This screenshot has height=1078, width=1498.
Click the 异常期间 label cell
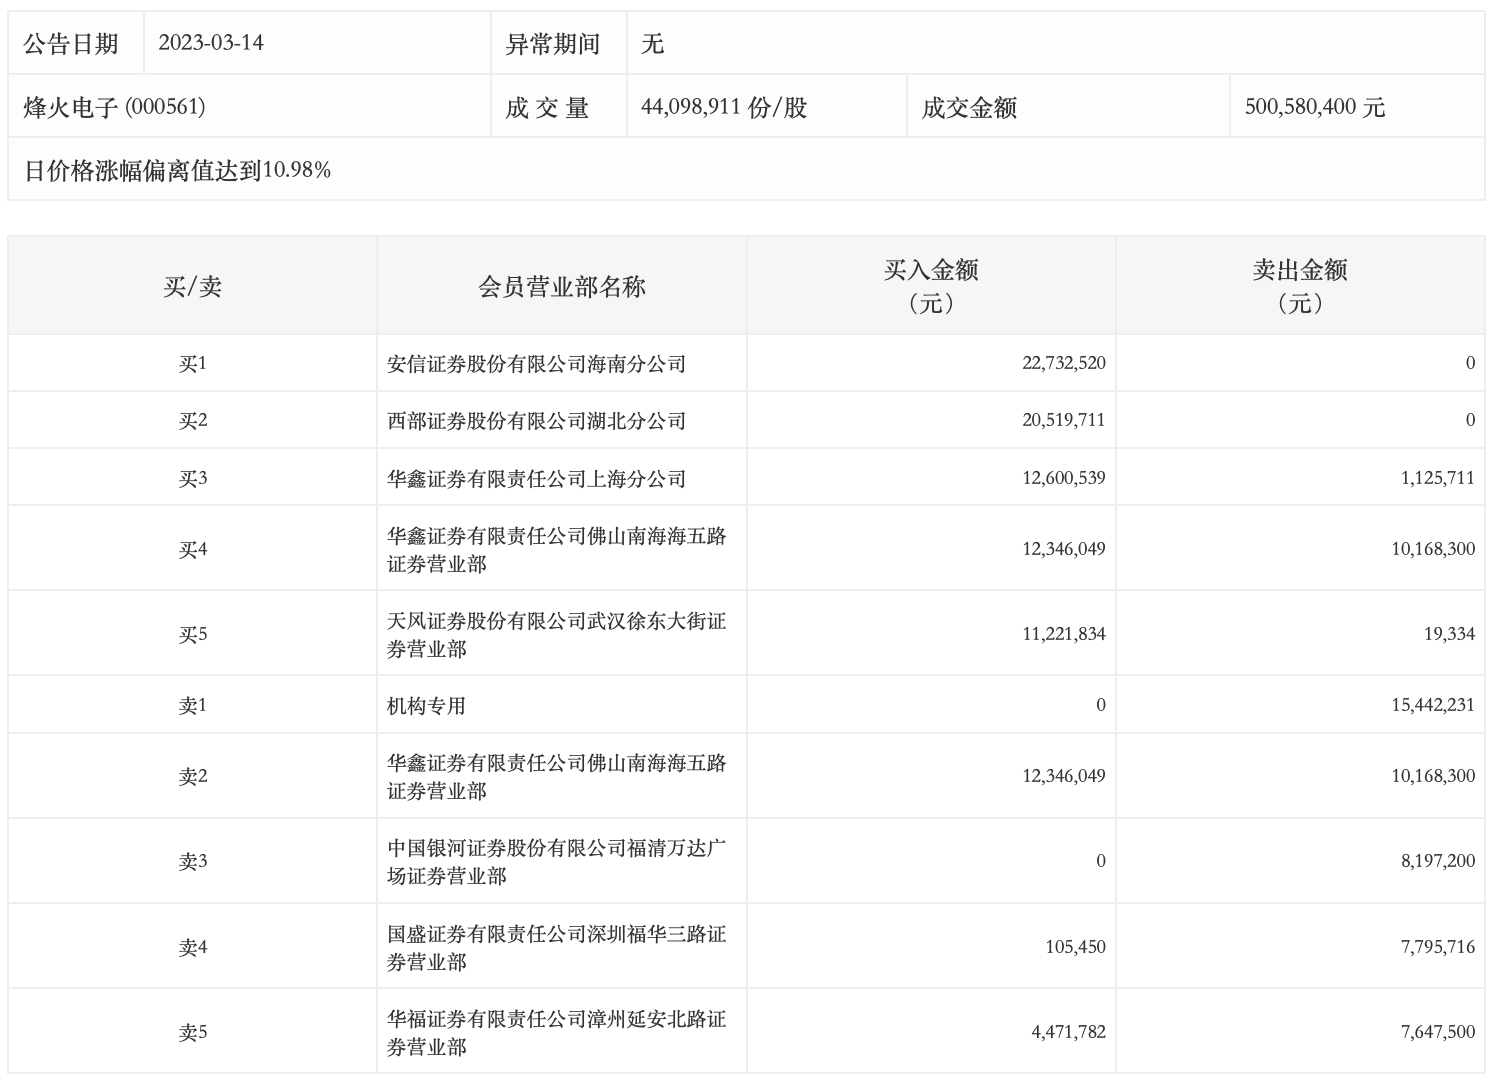[553, 44]
